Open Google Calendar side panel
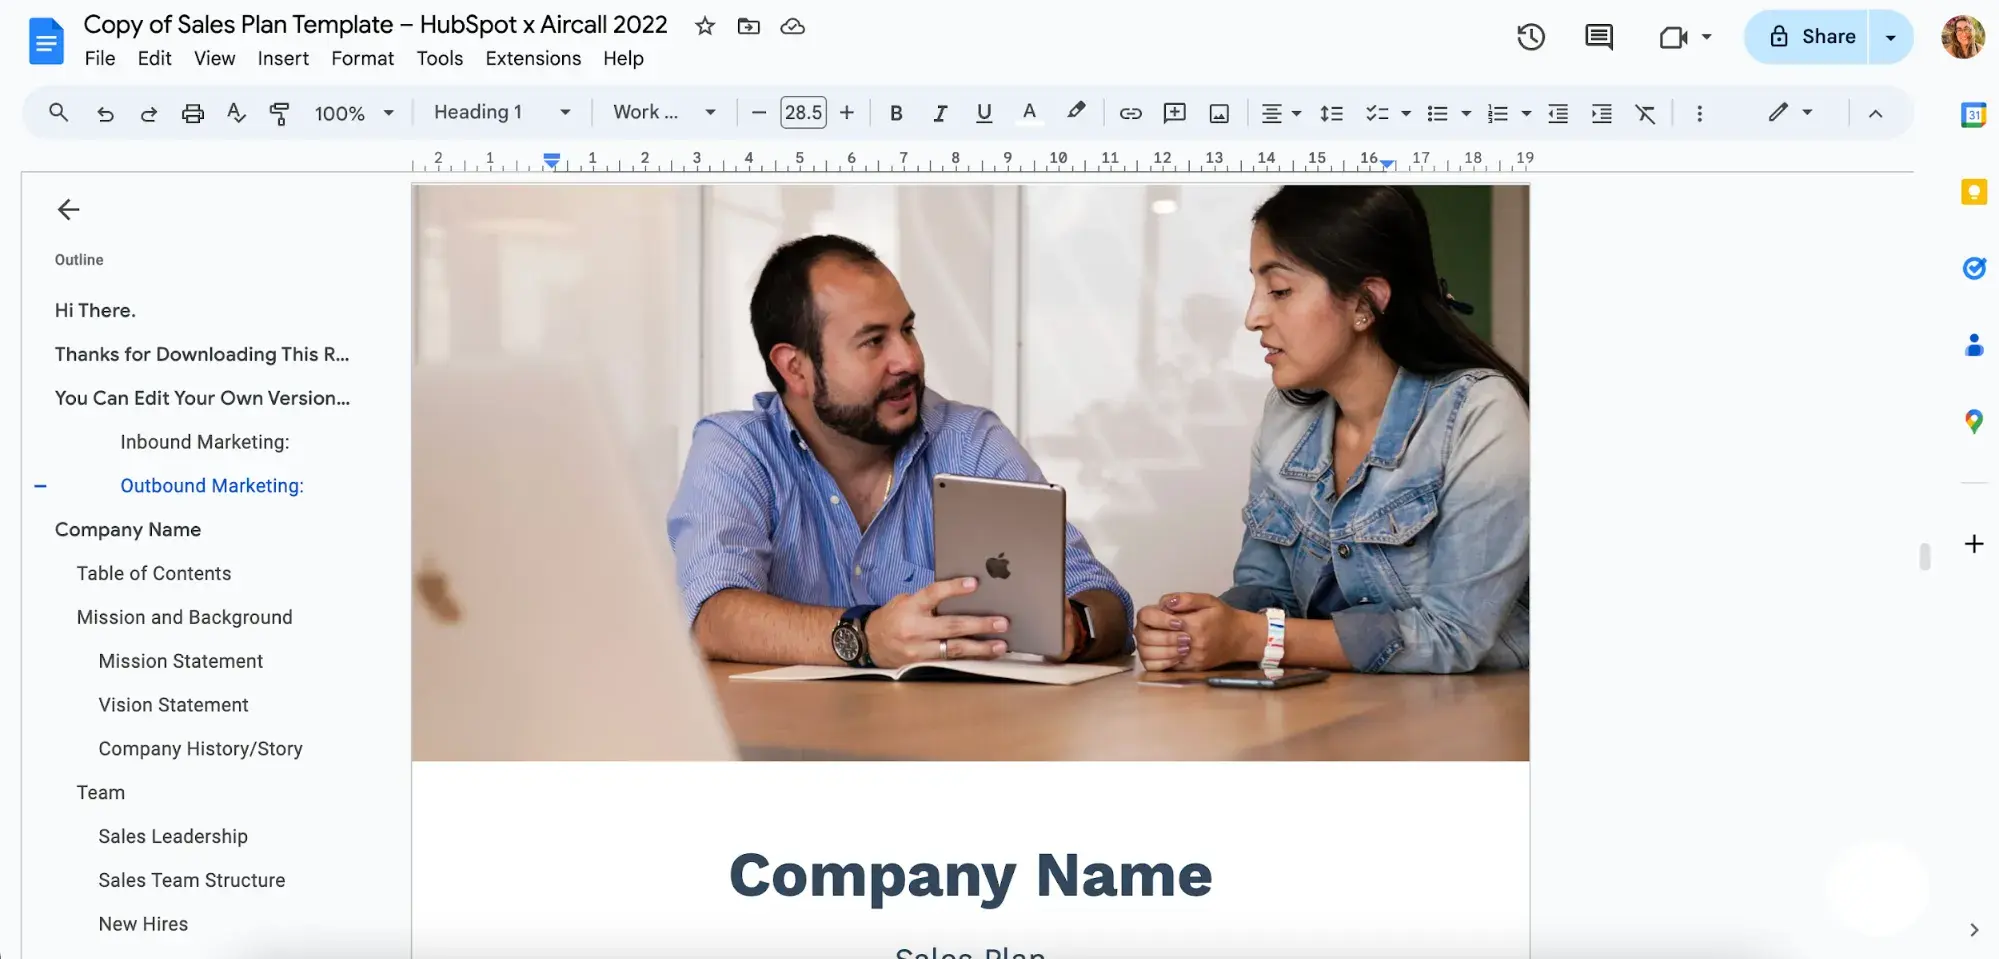1999x959 pixels. point(1974,114)
